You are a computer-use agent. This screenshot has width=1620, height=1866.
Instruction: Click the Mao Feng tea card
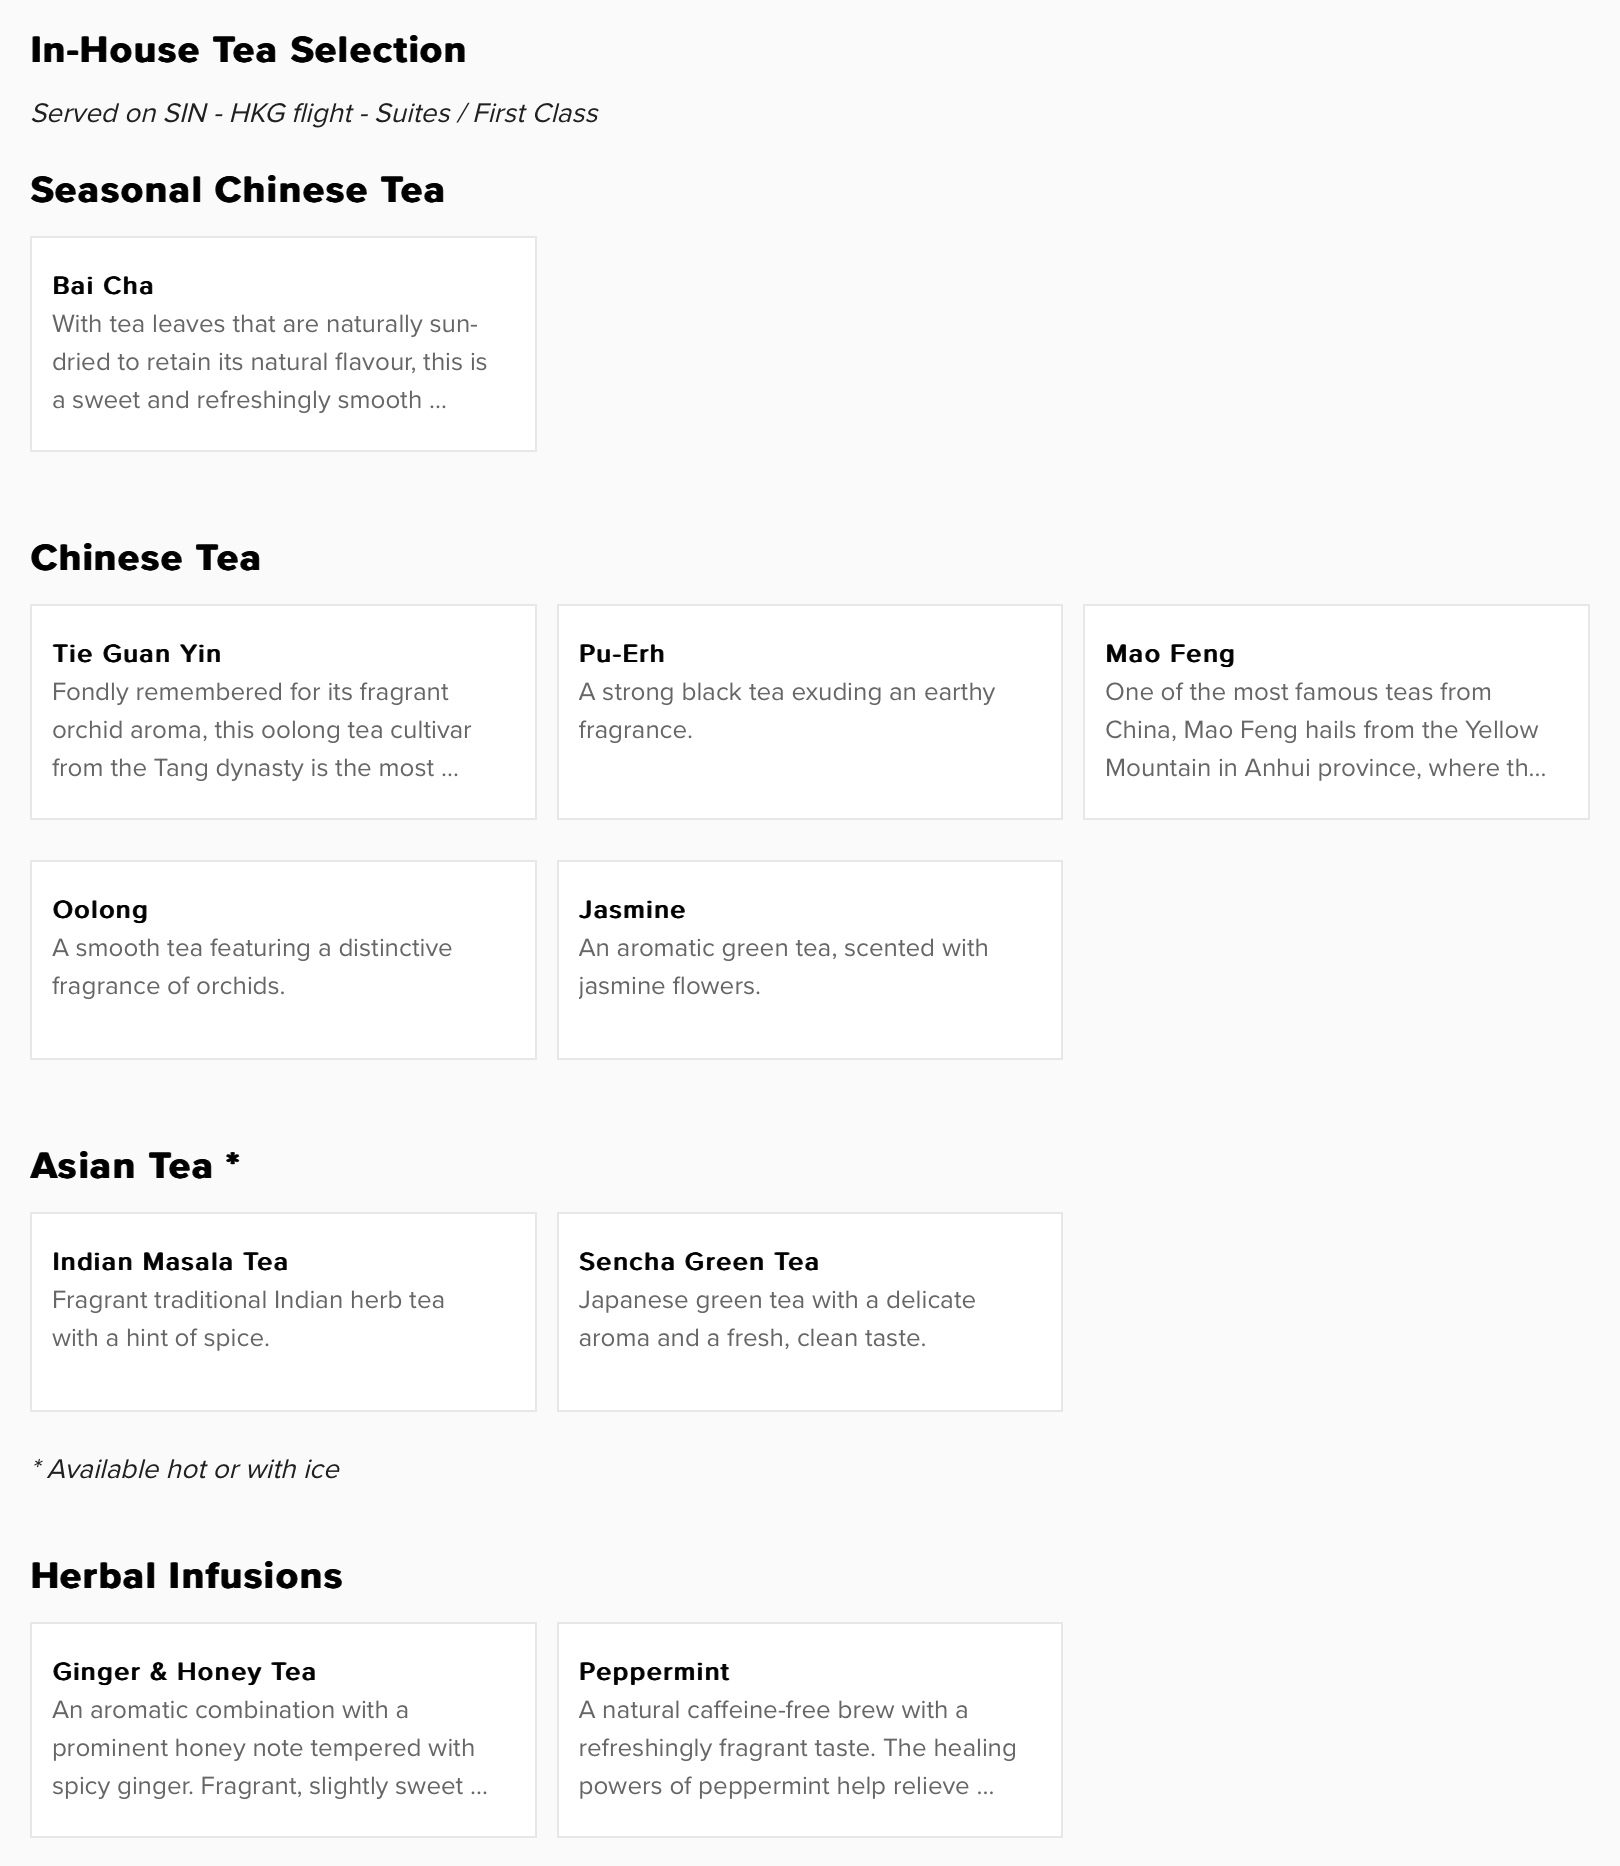pos(1336,712)
